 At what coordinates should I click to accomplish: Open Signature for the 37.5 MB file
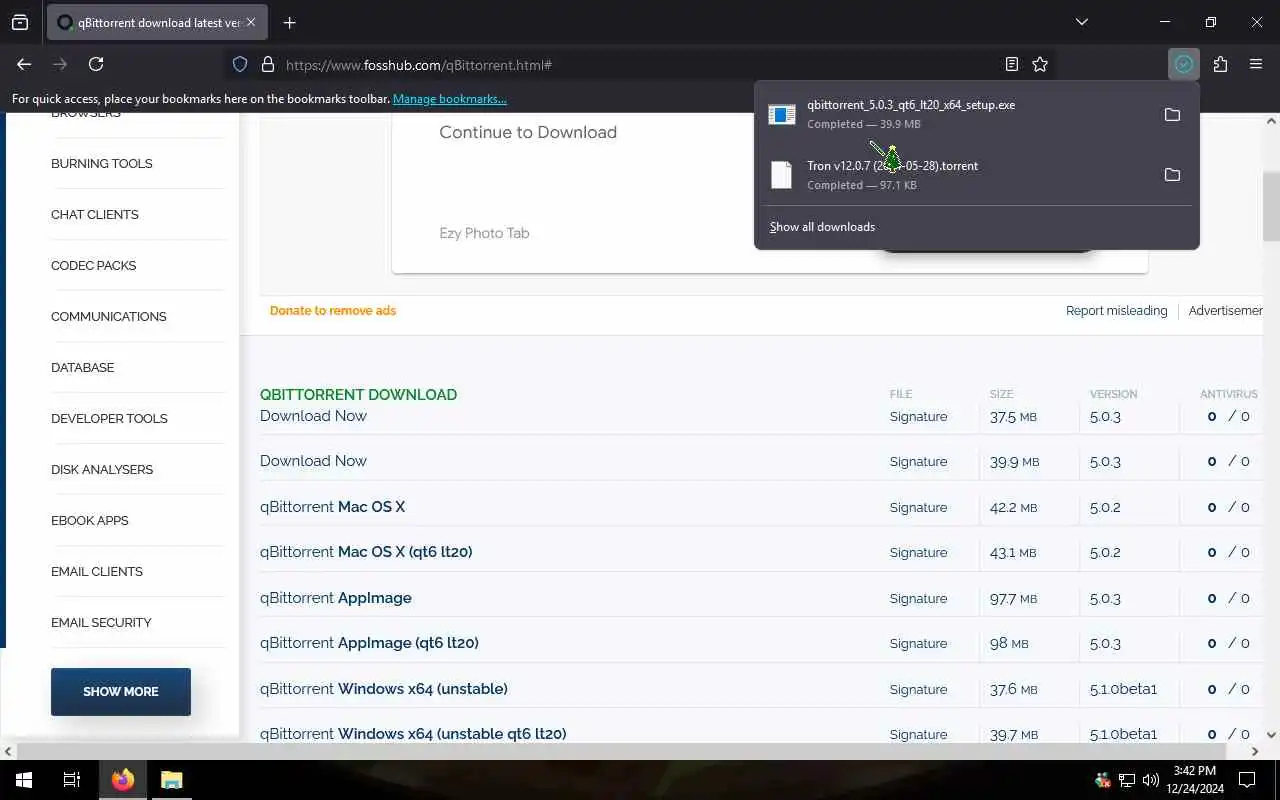(x=918, y=416)
